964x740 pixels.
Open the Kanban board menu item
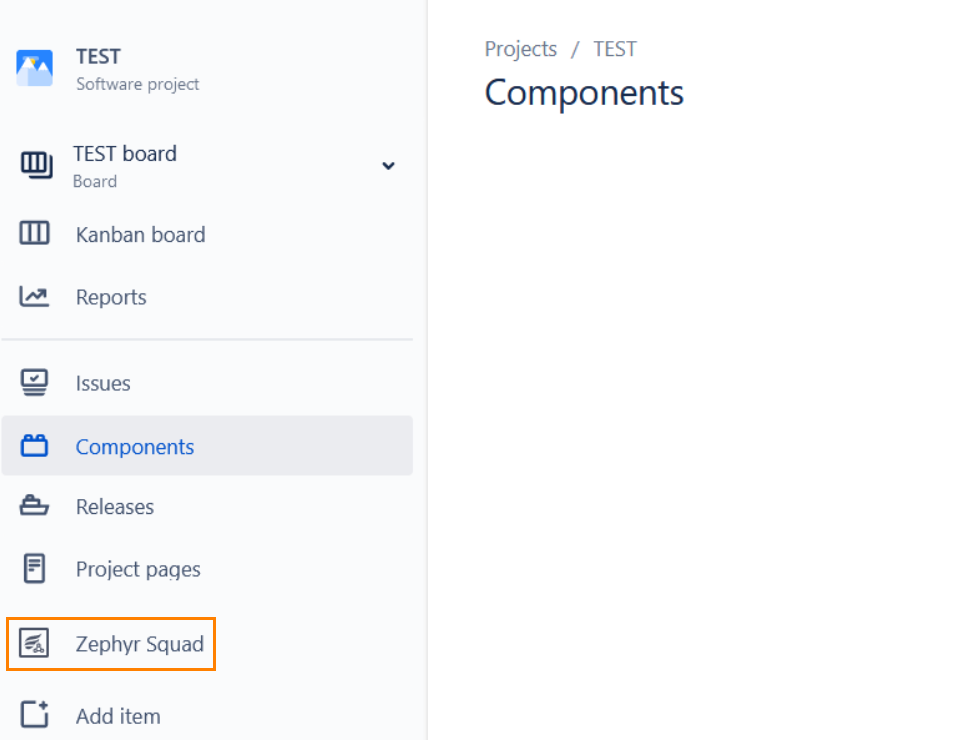click(140, 235)
